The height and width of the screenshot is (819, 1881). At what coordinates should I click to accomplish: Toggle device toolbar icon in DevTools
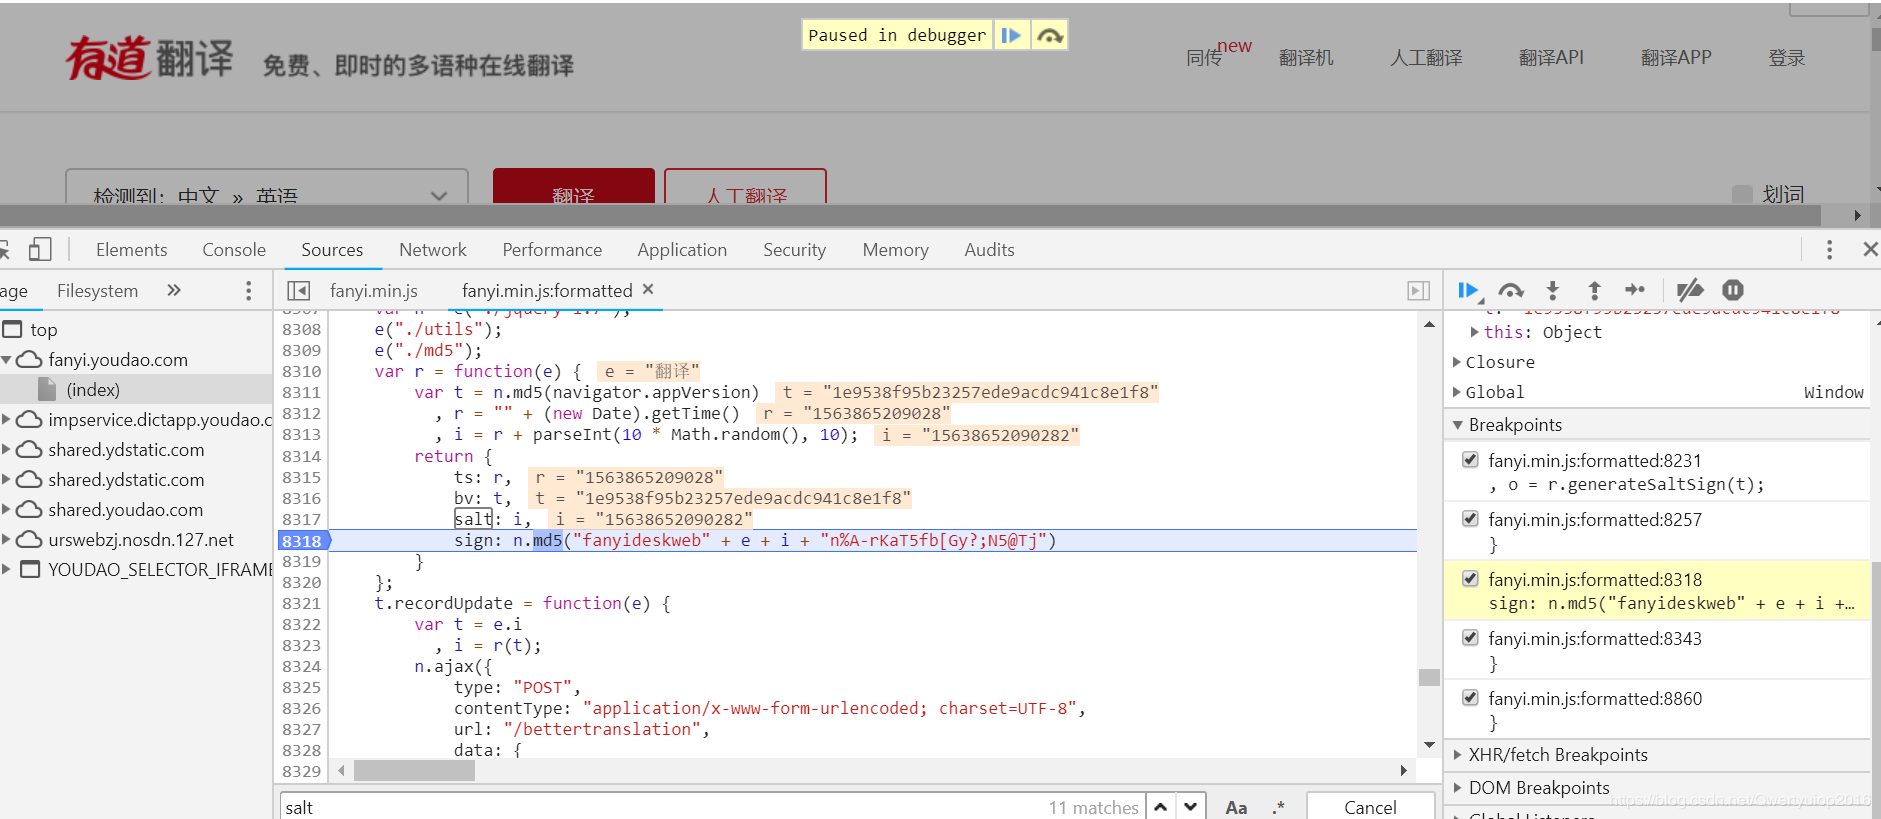(40, 249)
